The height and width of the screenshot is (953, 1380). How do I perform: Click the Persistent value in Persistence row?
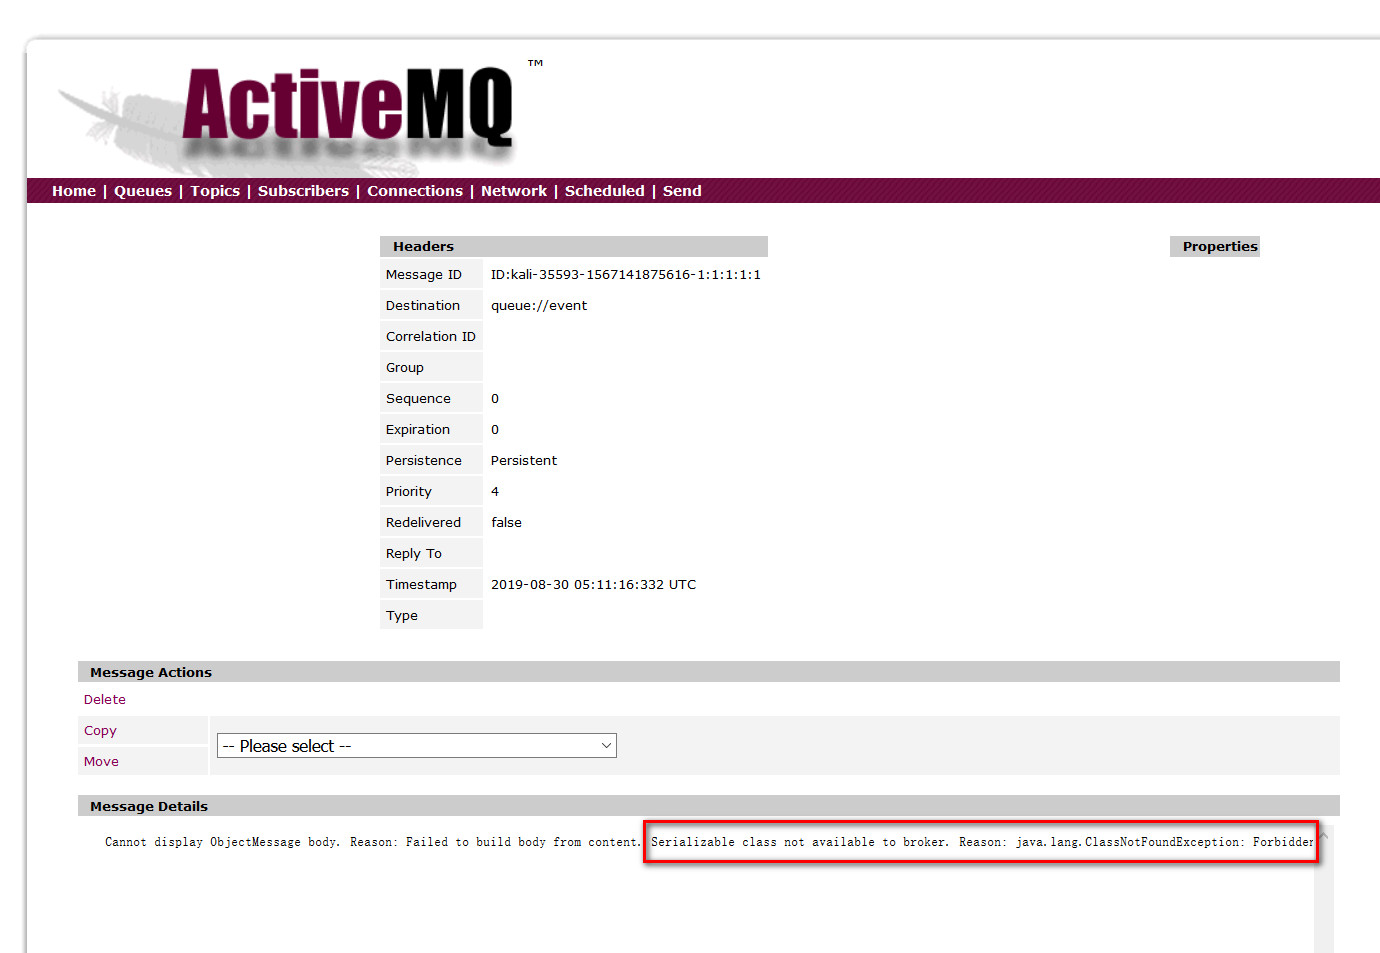click(x=524, y=461)
